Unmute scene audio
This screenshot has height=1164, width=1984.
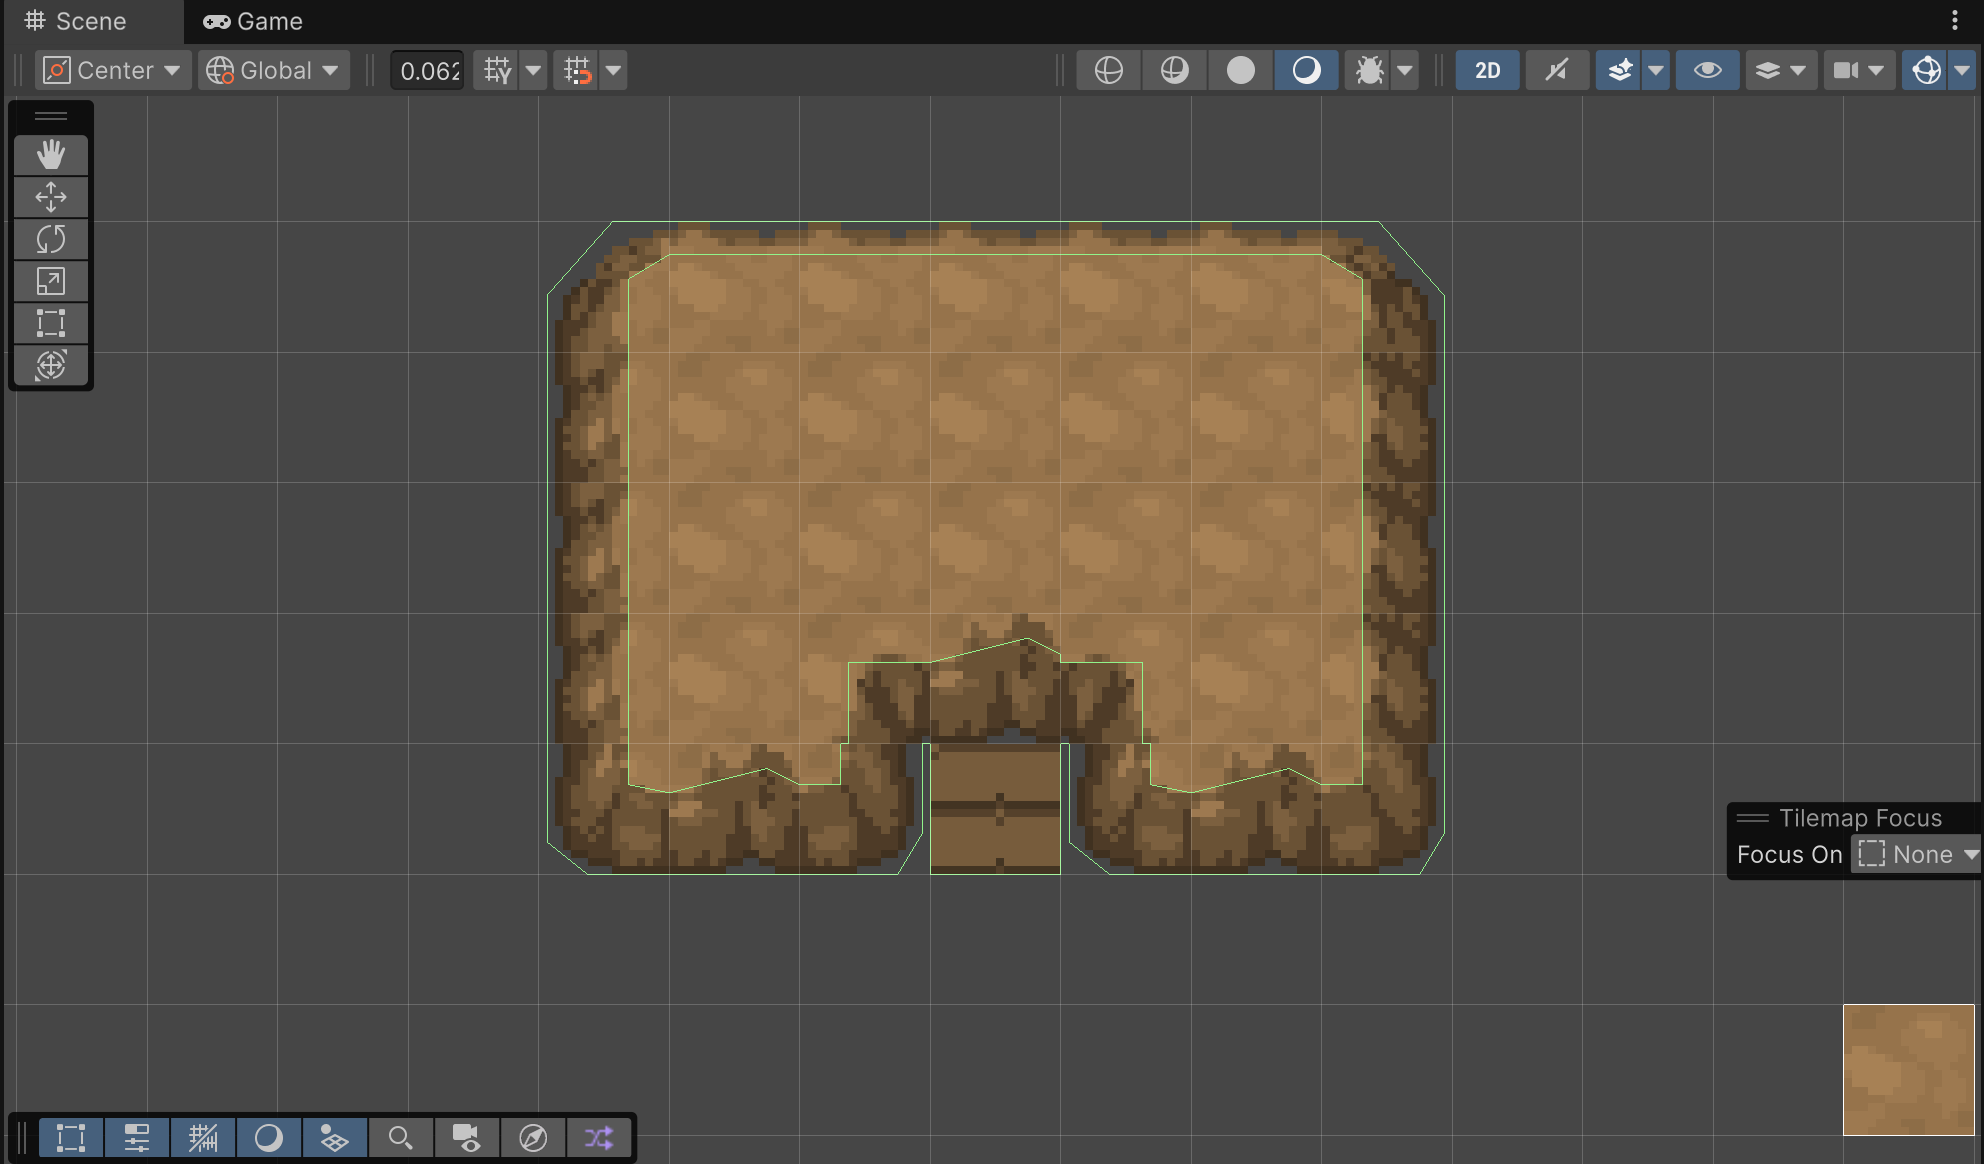click(x=1556, y=70)
